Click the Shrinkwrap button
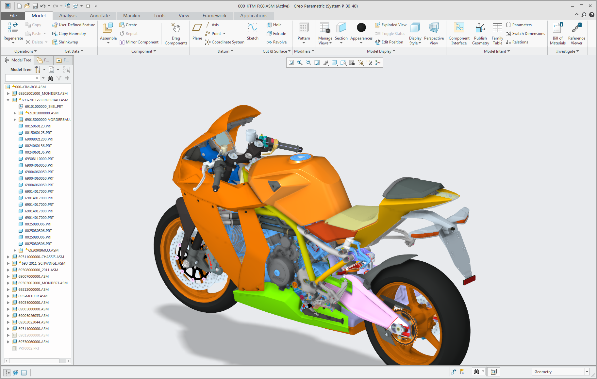The image size is (597, 379). 65,42
